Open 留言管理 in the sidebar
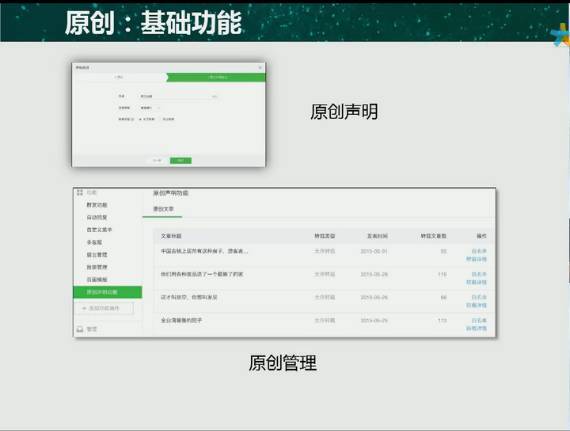570x431 pixels. [97, 255]
